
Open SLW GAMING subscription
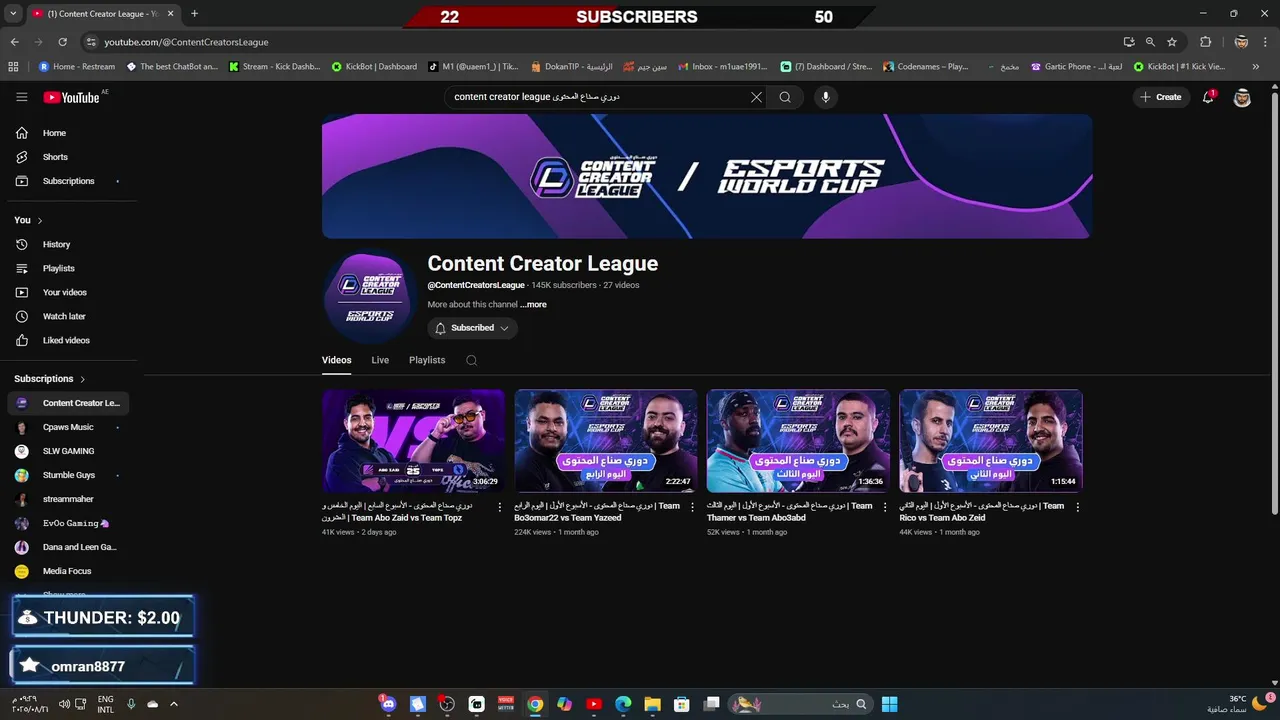pyautogui.click(x=68, y=451)
